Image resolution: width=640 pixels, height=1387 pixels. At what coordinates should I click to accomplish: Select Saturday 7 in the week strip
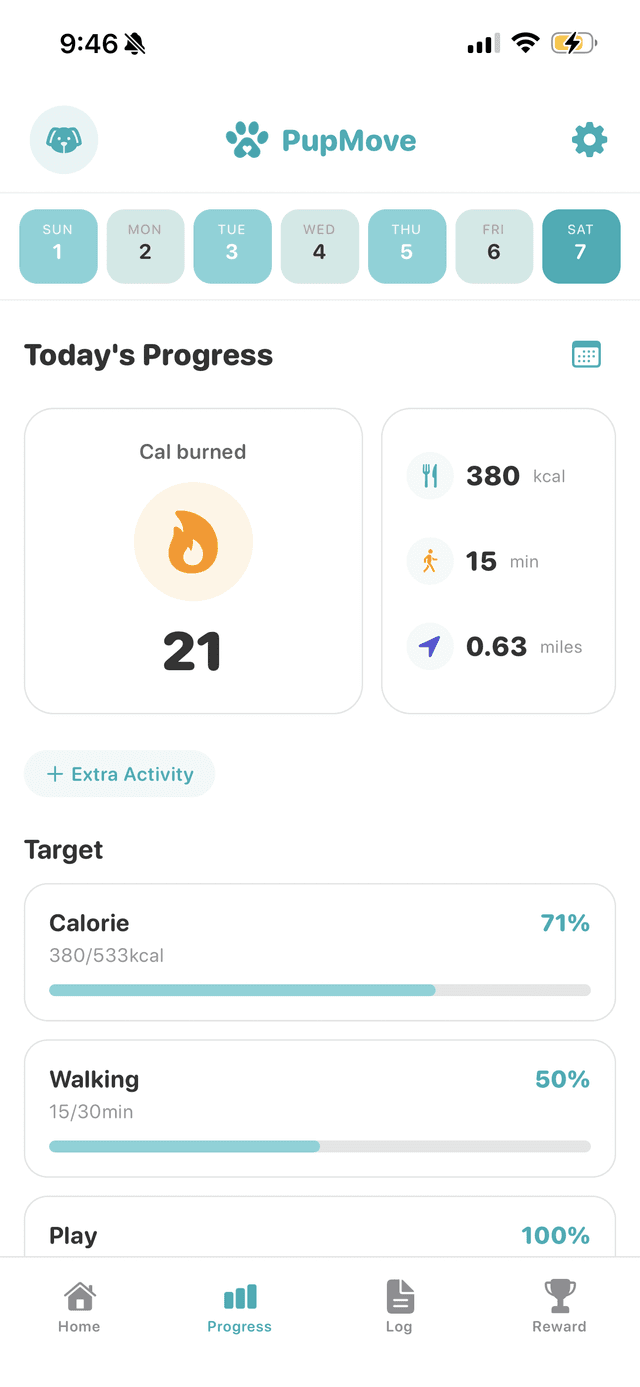pyautogui.click(x=581, y=246)
